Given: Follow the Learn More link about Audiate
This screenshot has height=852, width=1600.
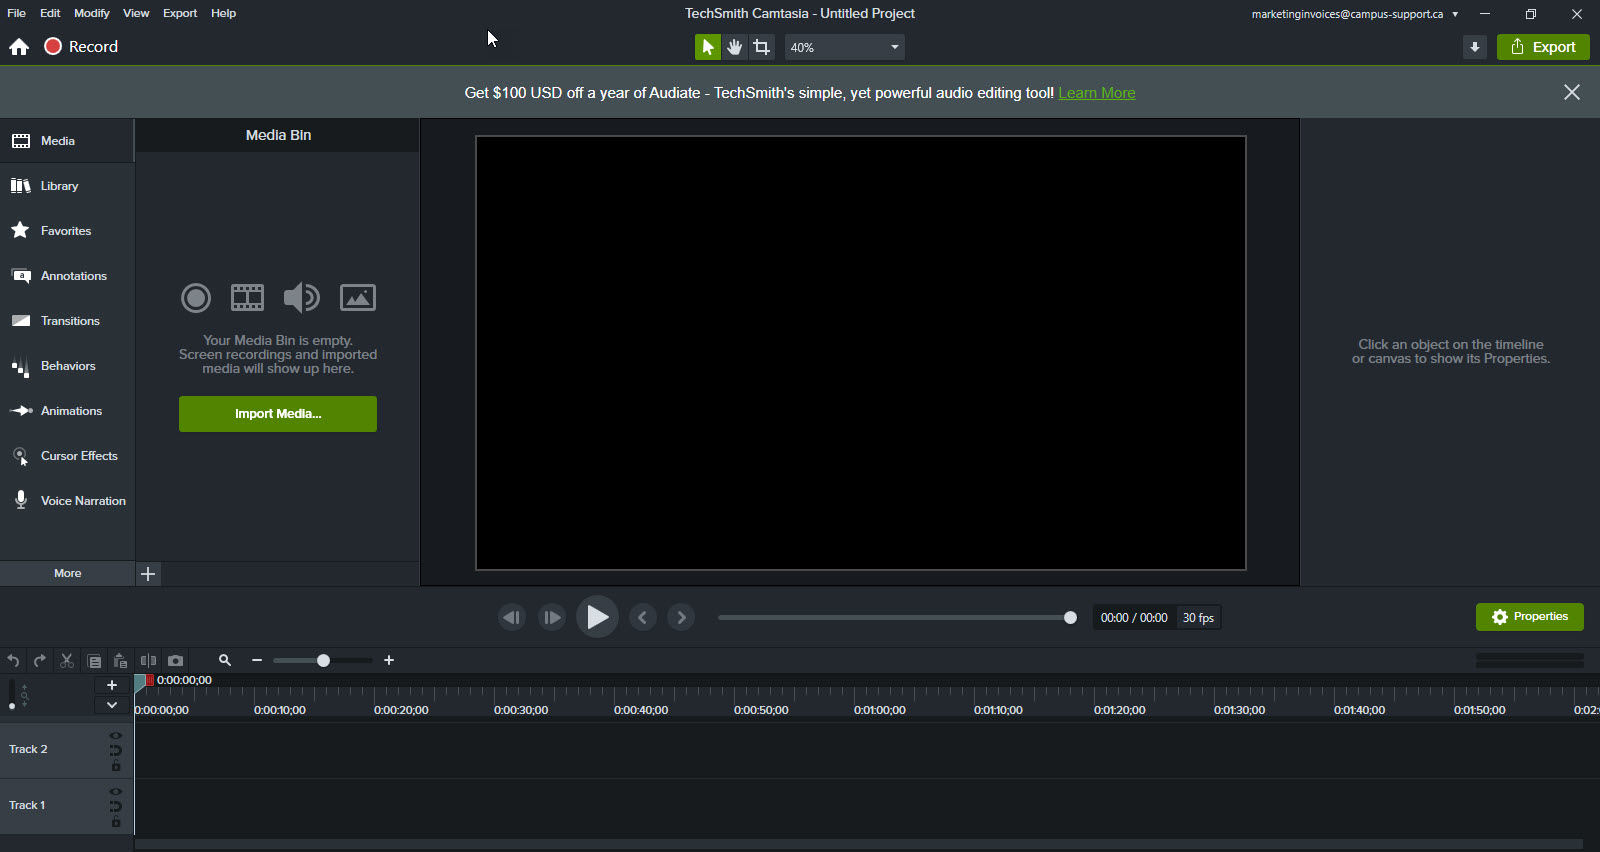Looking at the screenshot, I should [1097, 93].
